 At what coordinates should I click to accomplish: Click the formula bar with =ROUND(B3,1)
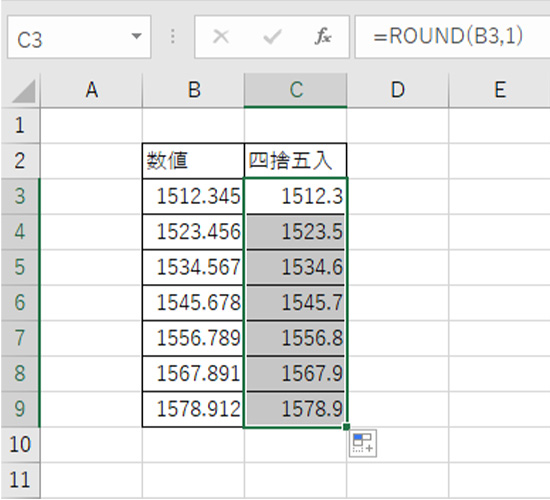[x=452, y=37]
